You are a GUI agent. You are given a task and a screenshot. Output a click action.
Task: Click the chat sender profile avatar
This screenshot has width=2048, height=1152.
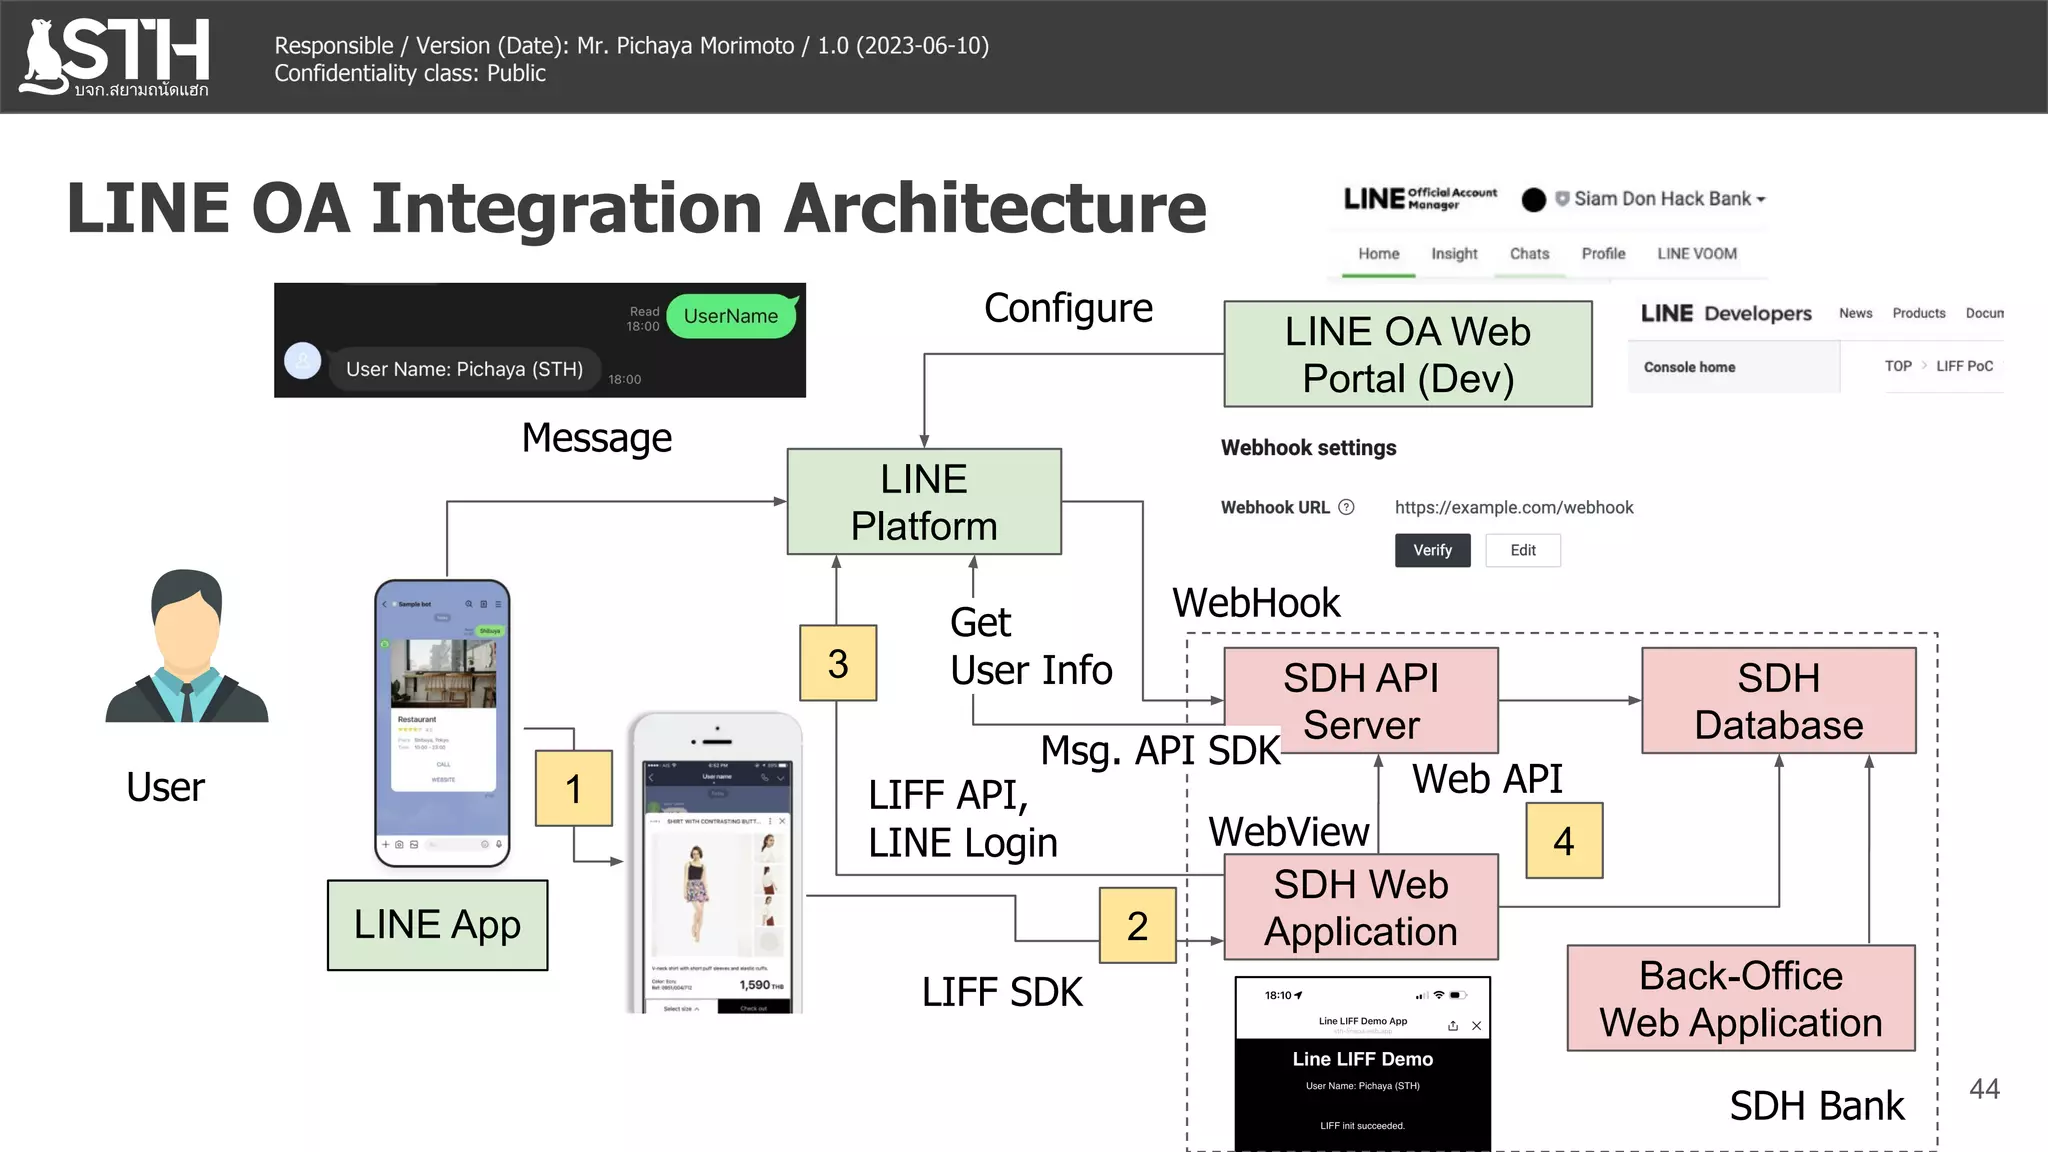coord(302,361)
